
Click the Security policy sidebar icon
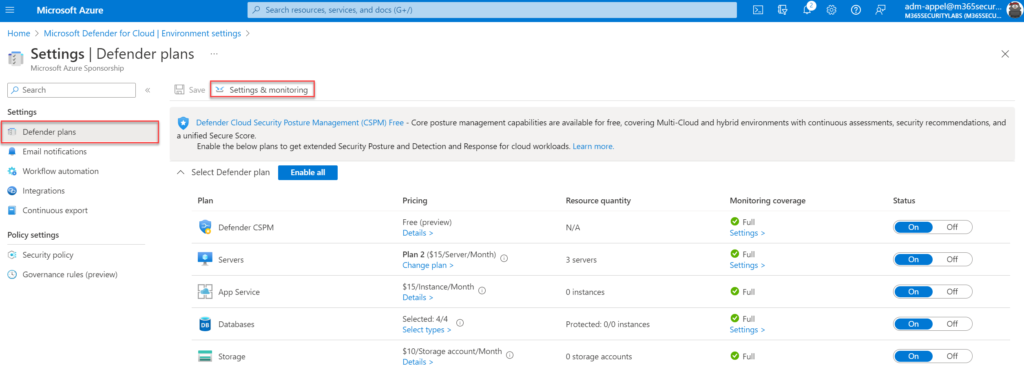[12, 255]
